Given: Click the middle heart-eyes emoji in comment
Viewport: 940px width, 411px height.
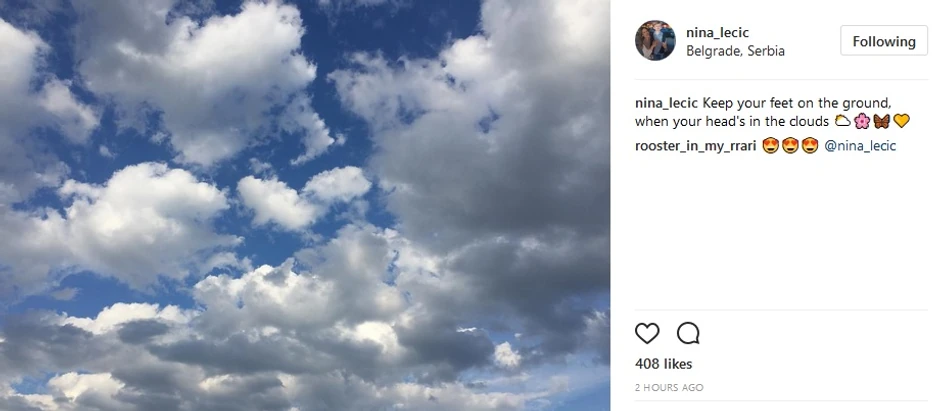Looking at the screenshot, I should coord(790,146).
